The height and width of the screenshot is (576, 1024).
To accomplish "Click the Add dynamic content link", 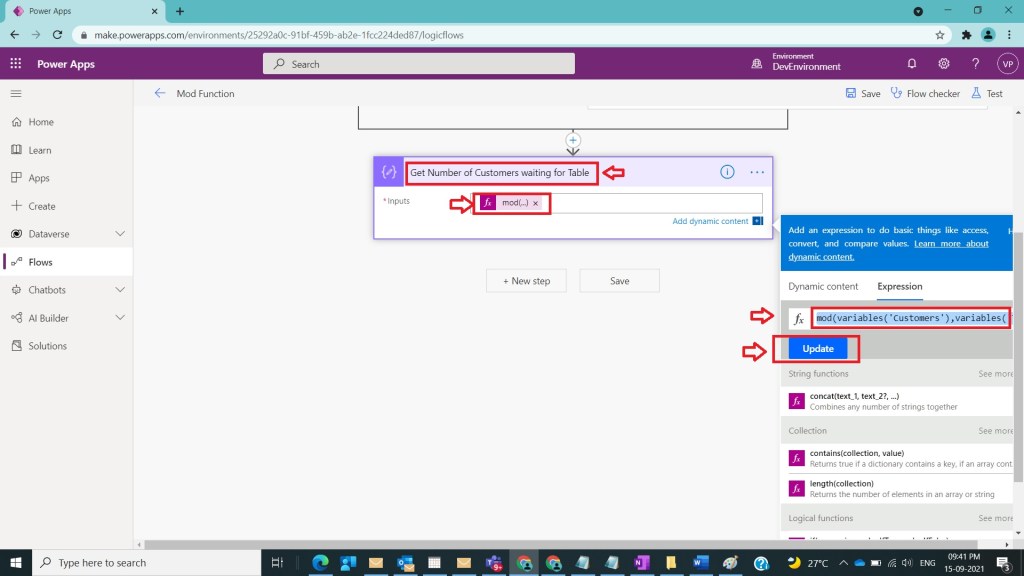I will [710, 221].
